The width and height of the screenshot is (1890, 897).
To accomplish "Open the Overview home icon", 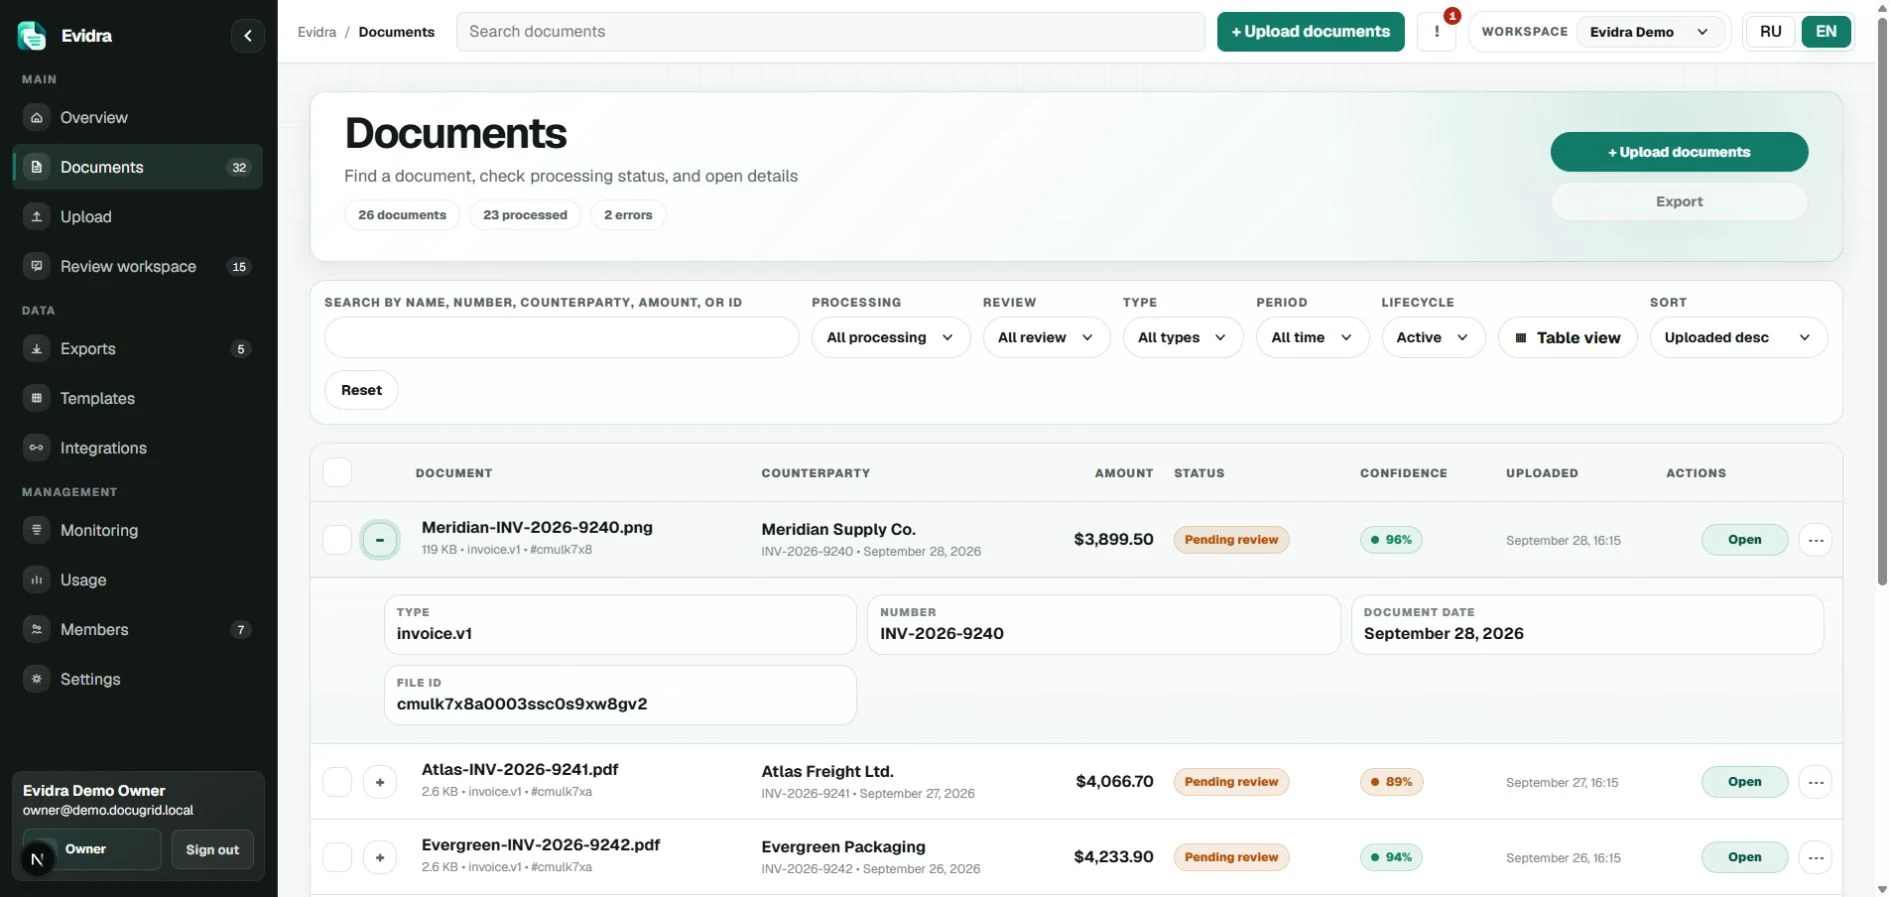I will tap(37, 118).
